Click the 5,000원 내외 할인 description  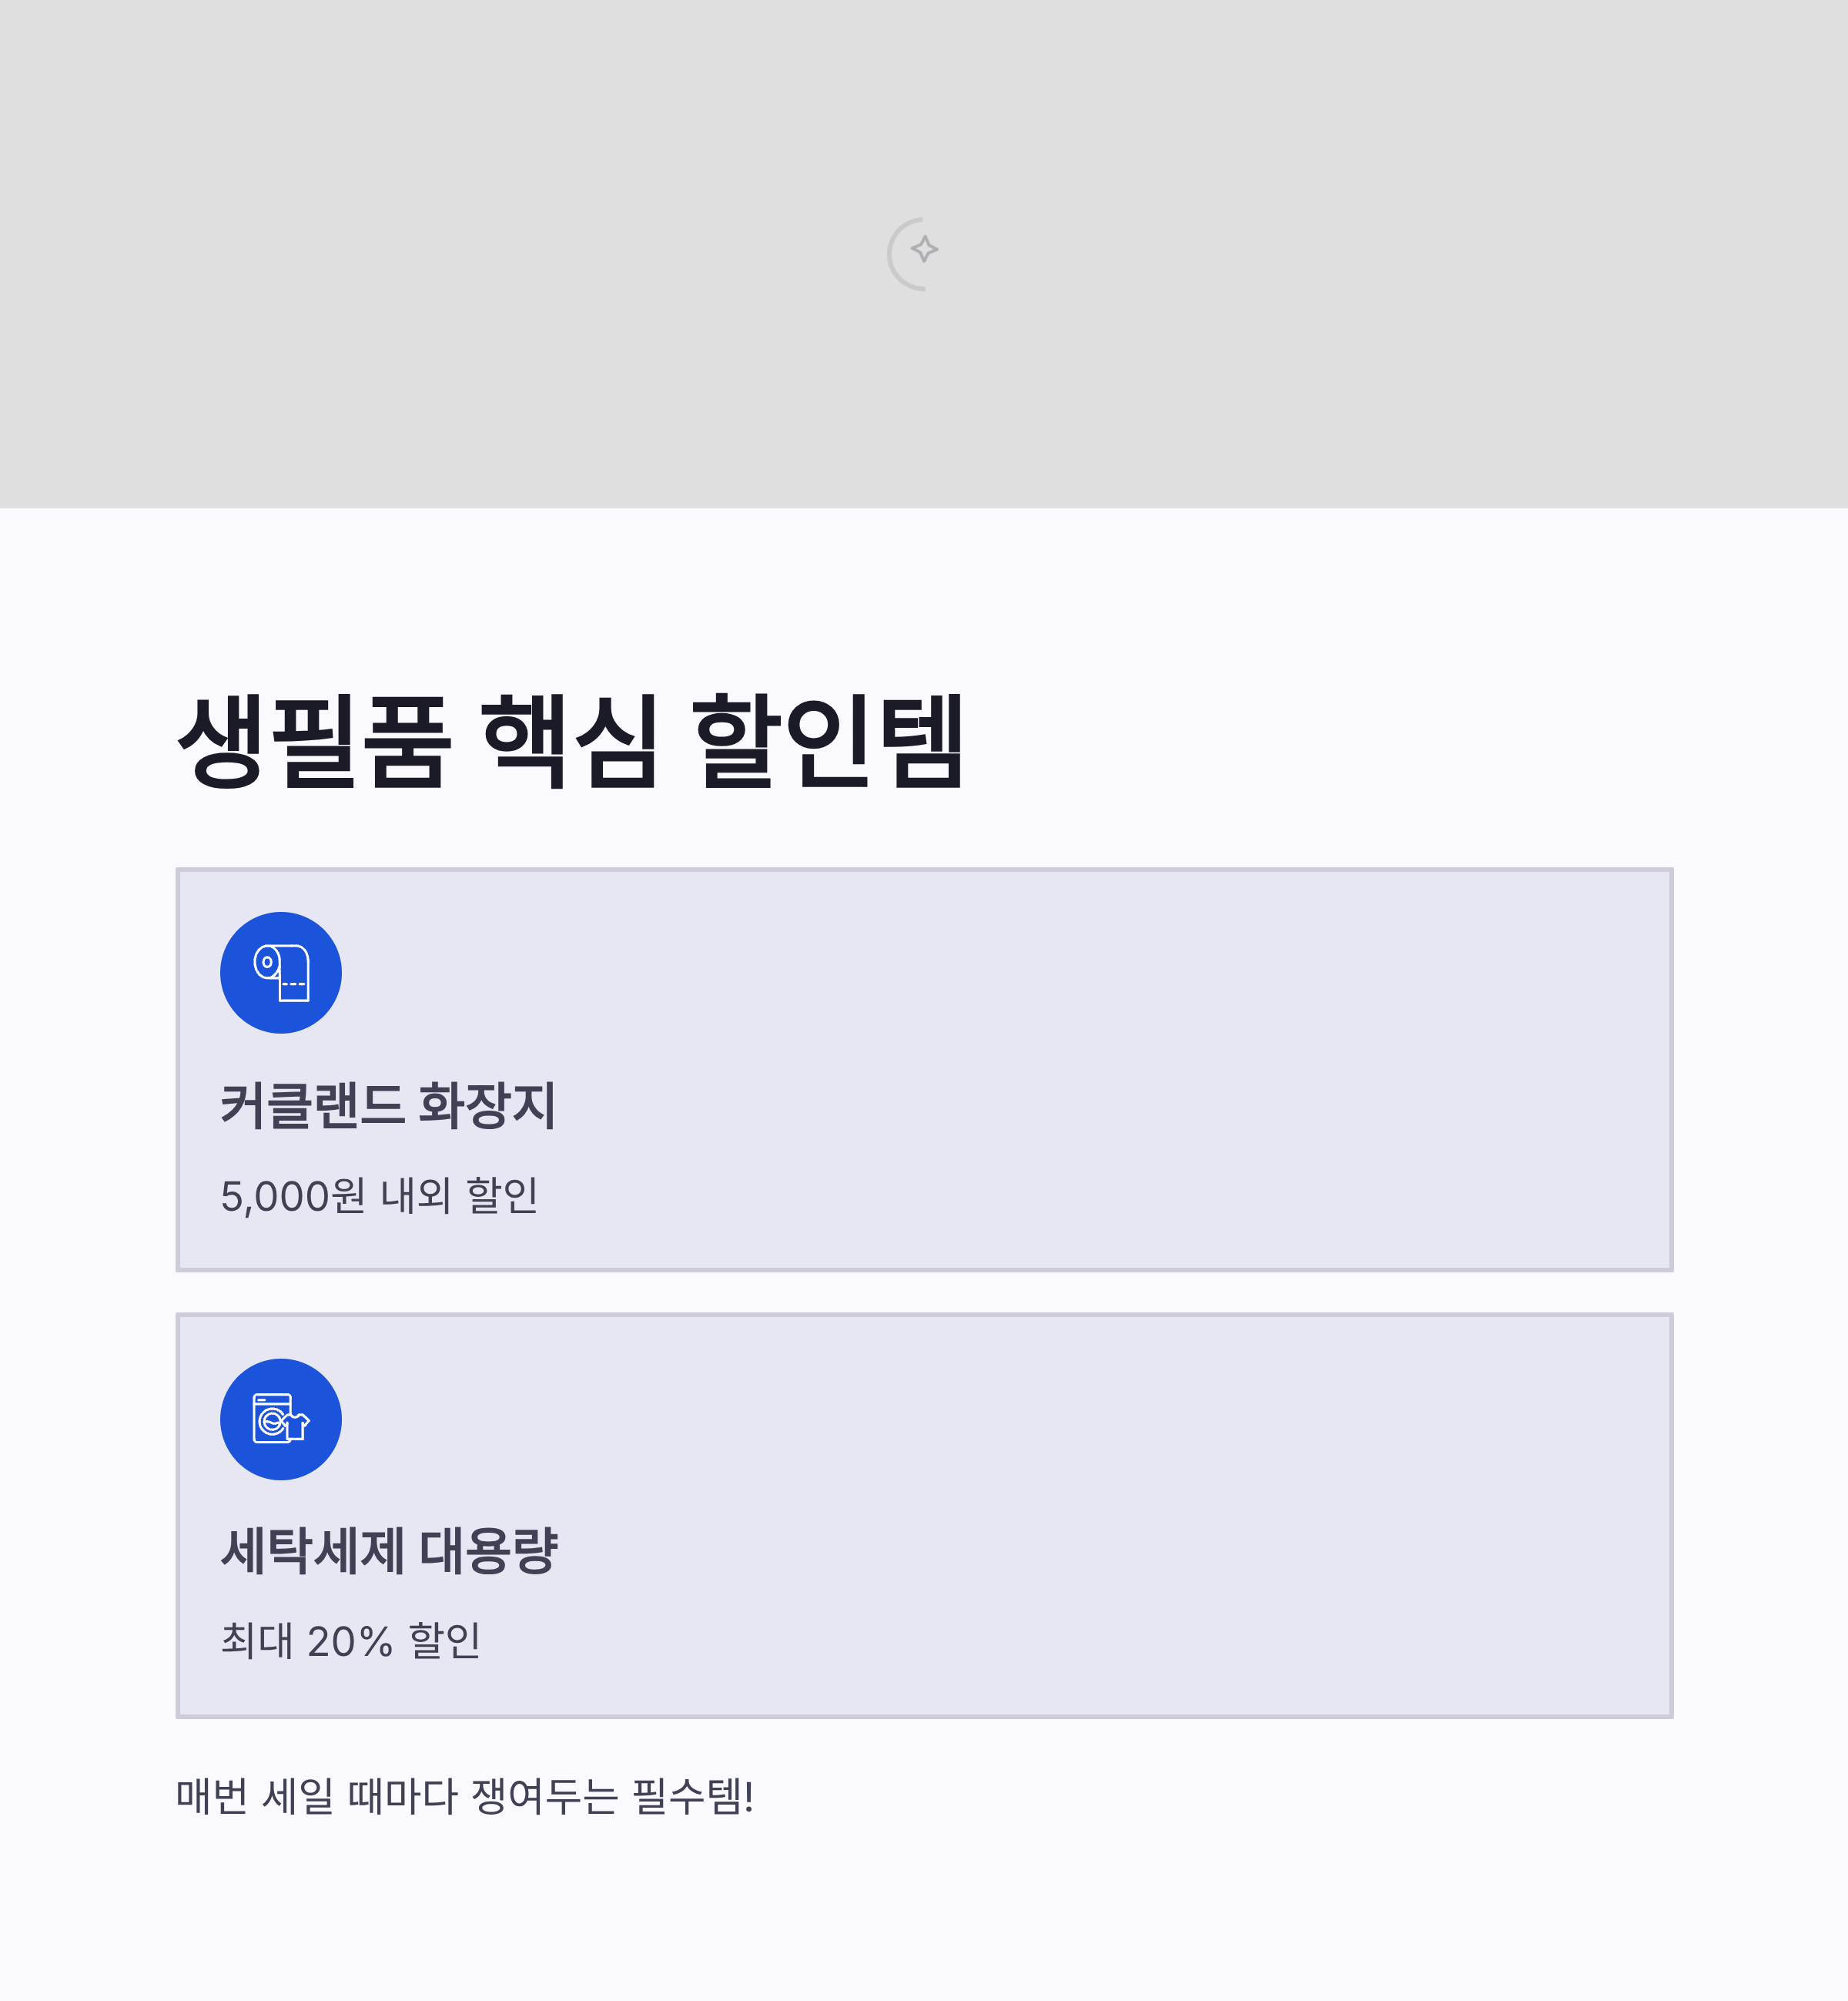[379, 1196]
